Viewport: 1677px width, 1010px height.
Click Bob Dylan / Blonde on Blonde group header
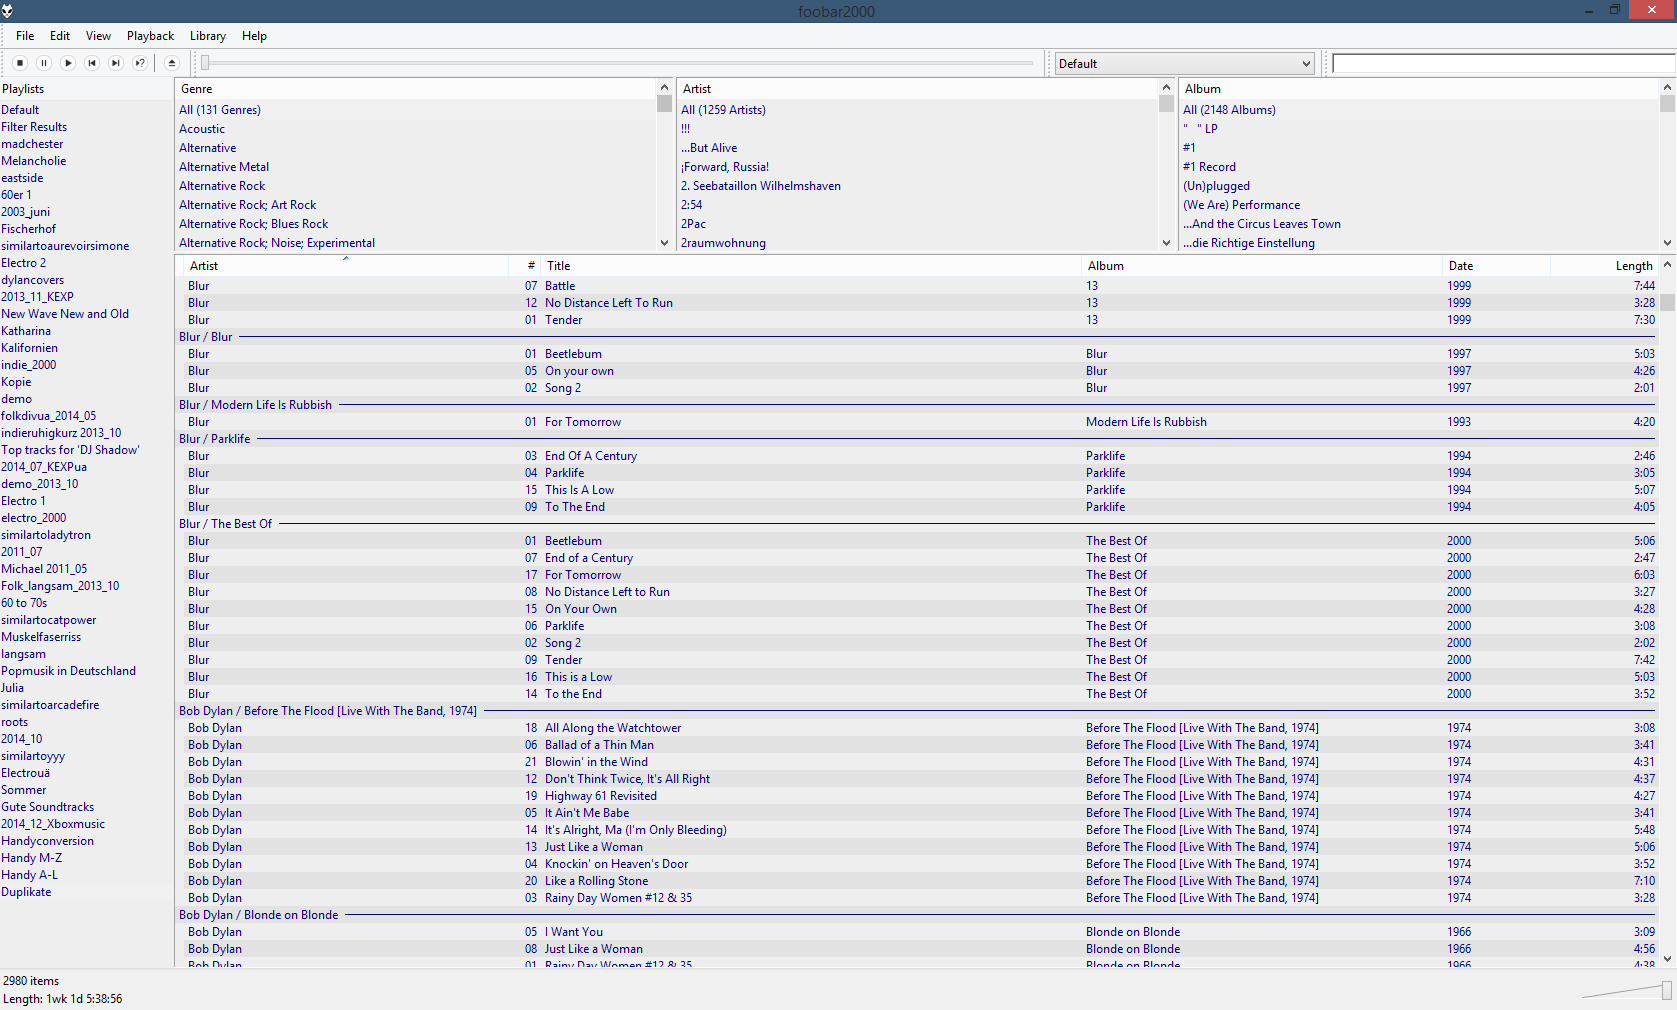(x=917, y=915)
